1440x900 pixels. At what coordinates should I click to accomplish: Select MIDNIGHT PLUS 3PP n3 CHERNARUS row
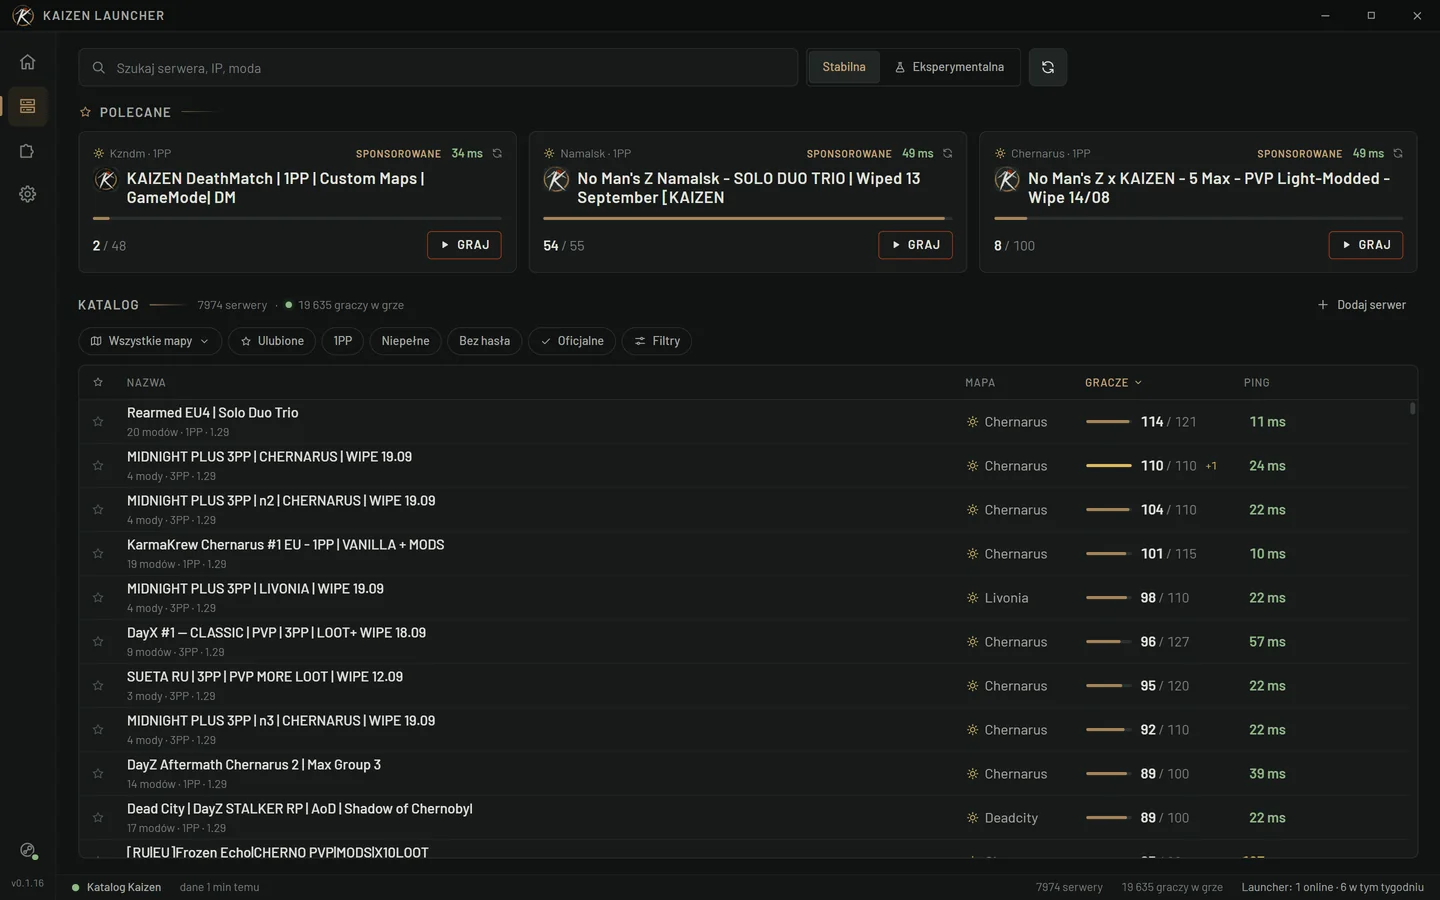pyautogui.click(x=743, y=730)
